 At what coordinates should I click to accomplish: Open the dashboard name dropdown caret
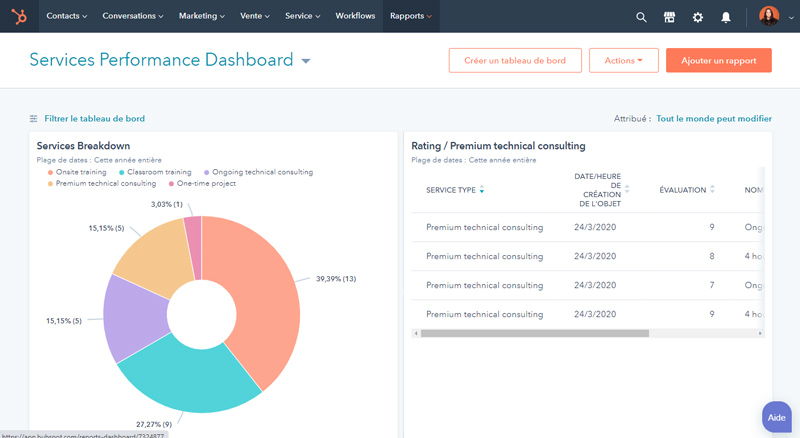click(306, 61)
